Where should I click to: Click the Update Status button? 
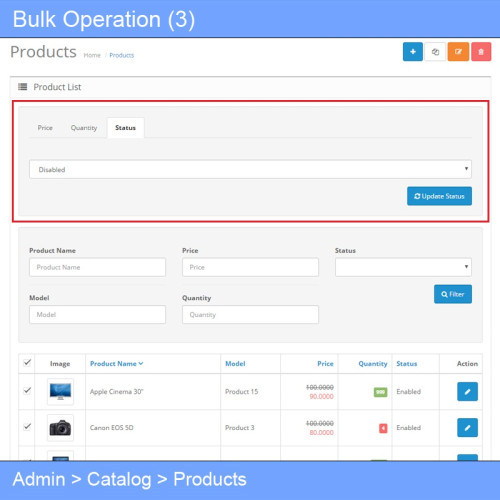pos(439,196)
